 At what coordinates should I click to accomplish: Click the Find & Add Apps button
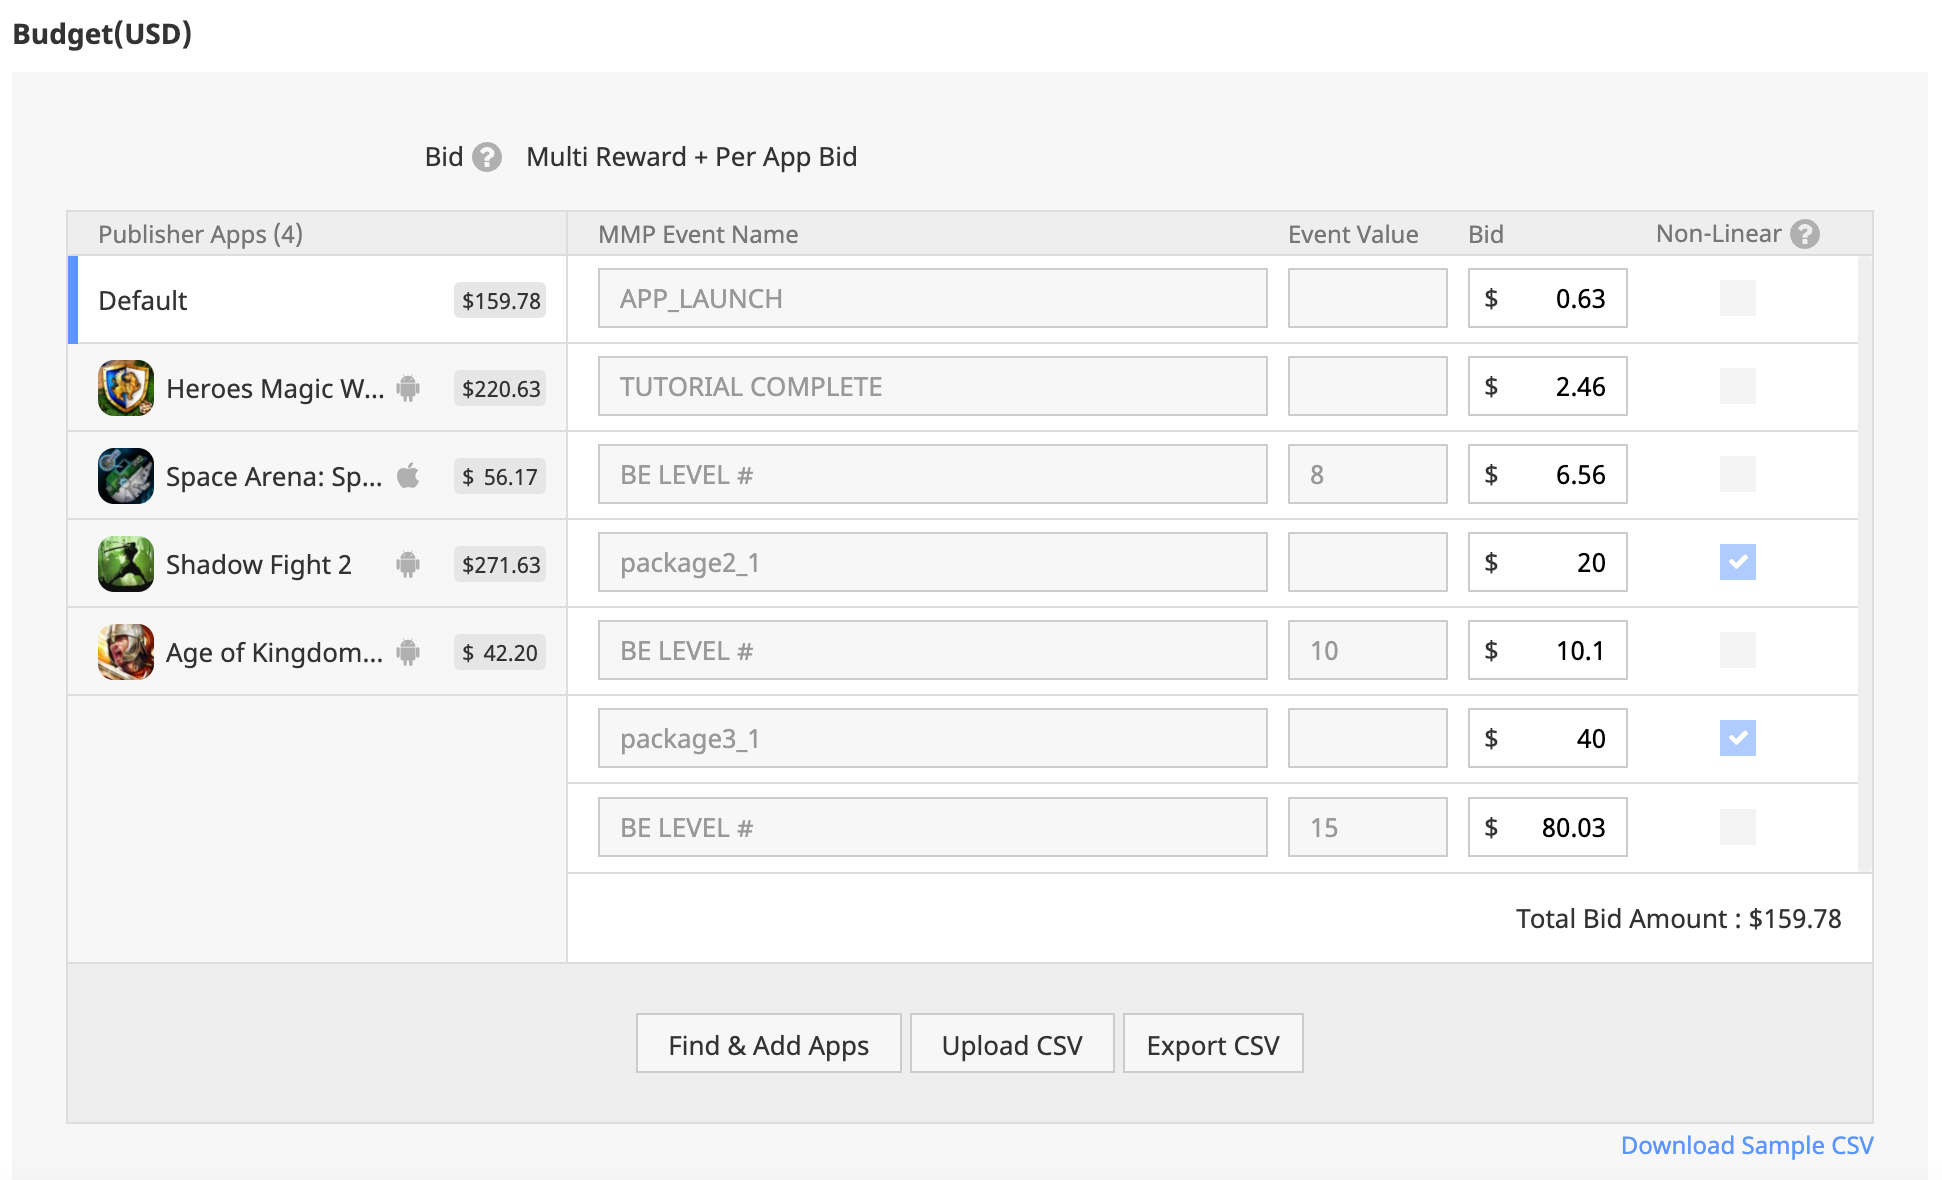coord(768,1044)
